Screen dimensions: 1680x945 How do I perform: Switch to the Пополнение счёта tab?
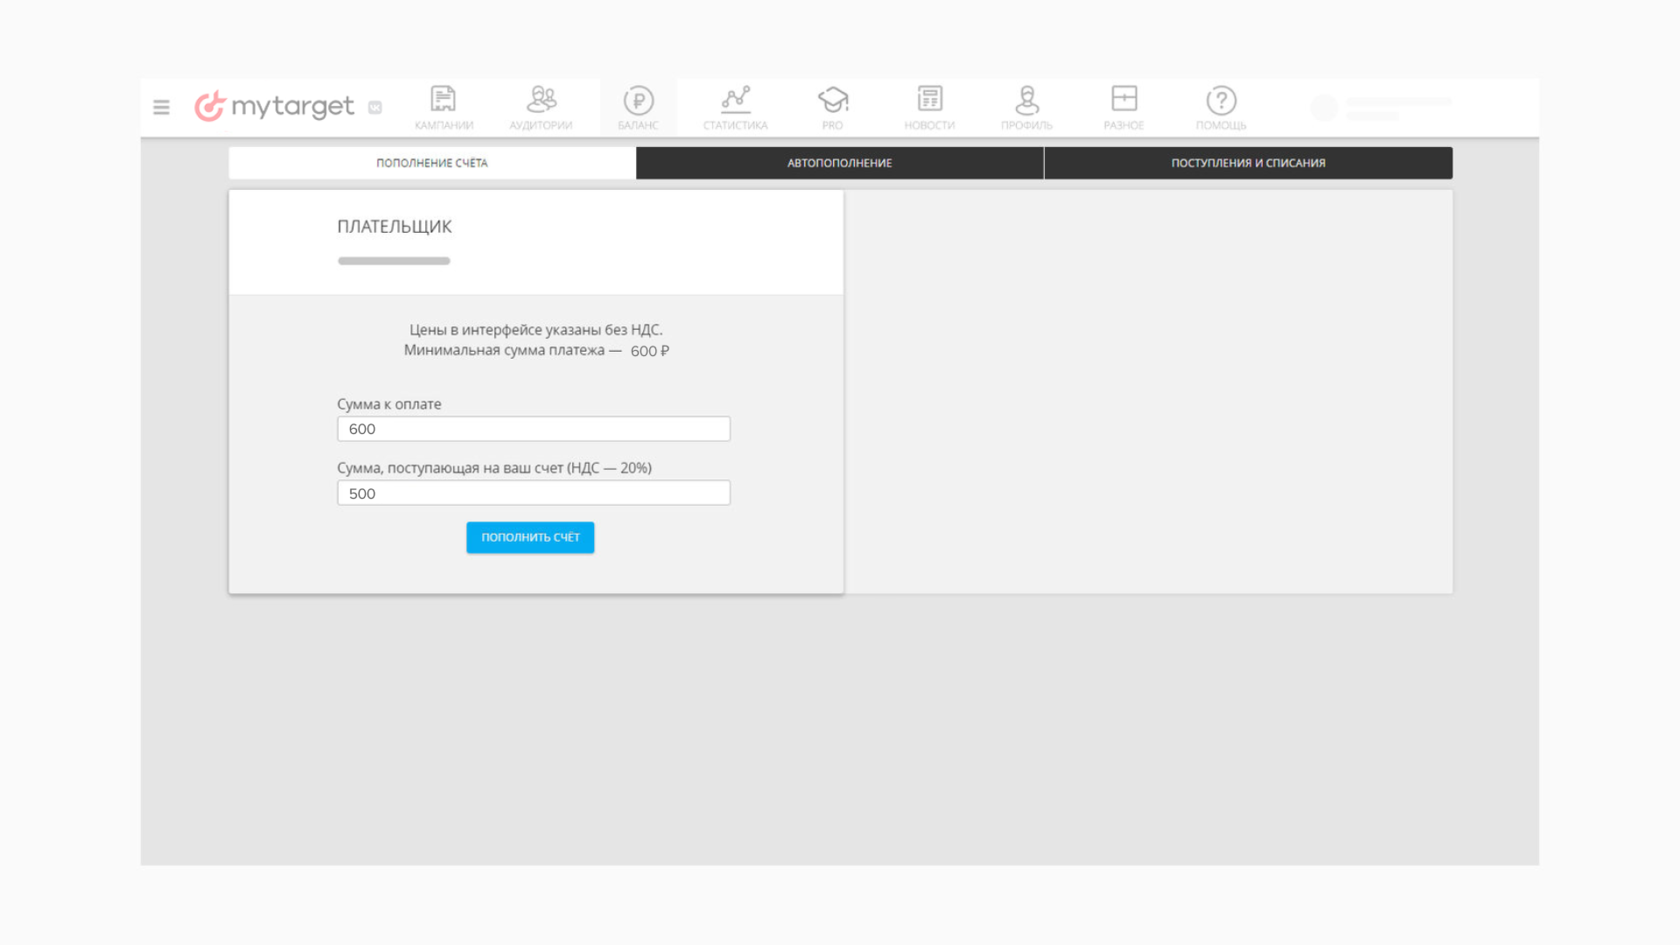[432, 163]
